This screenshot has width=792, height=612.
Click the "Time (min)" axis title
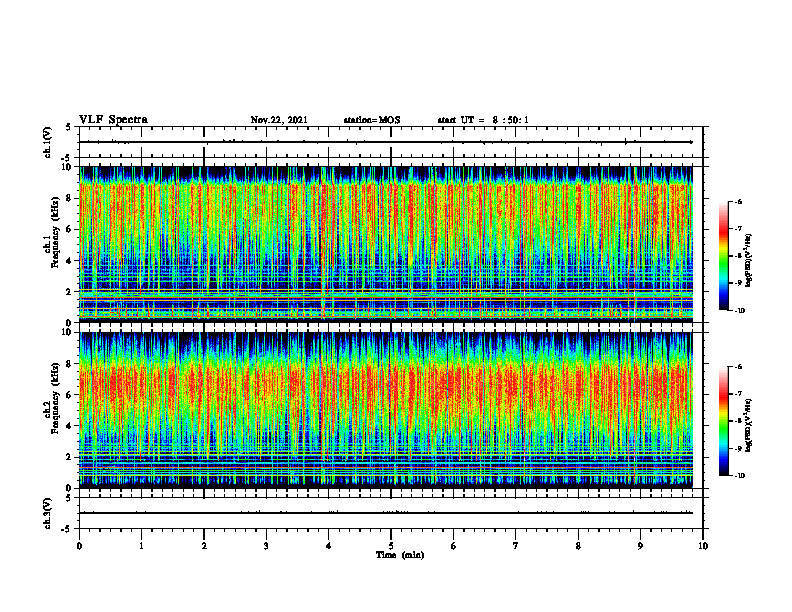400,555
